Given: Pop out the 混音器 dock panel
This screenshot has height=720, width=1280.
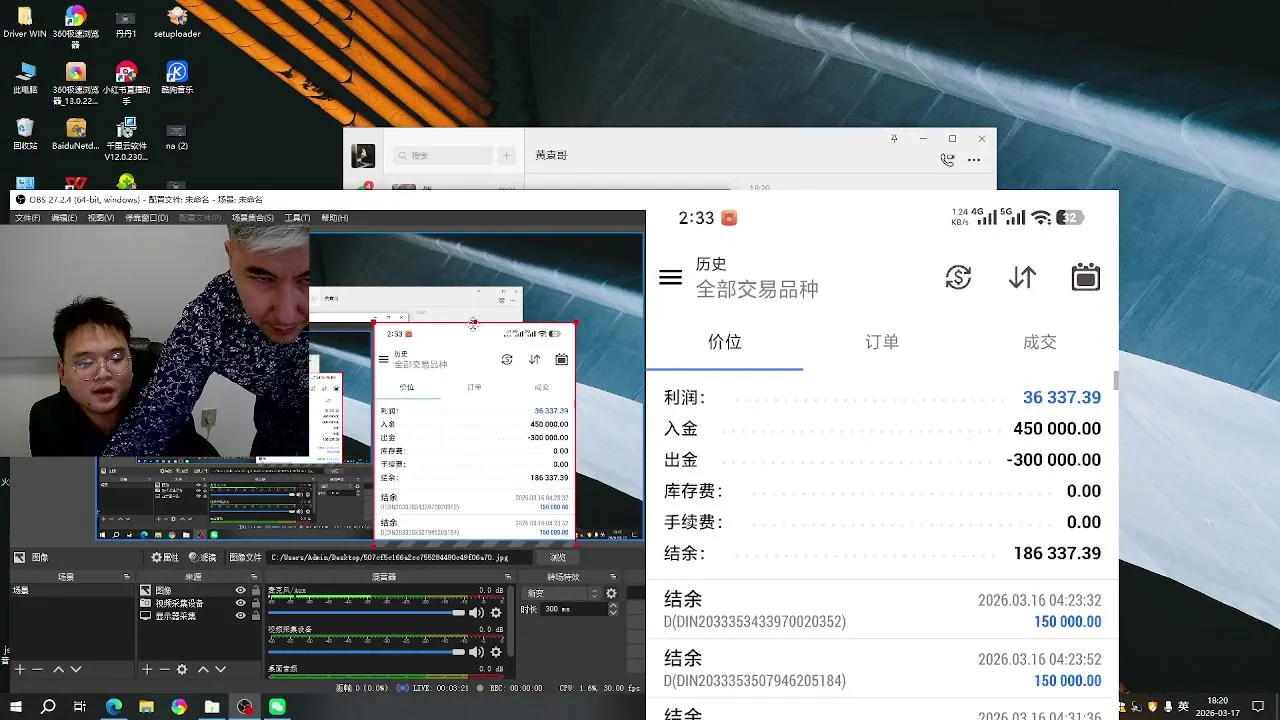Looking at the screenshot, I should pyautogui.click(x=509, y=577).
